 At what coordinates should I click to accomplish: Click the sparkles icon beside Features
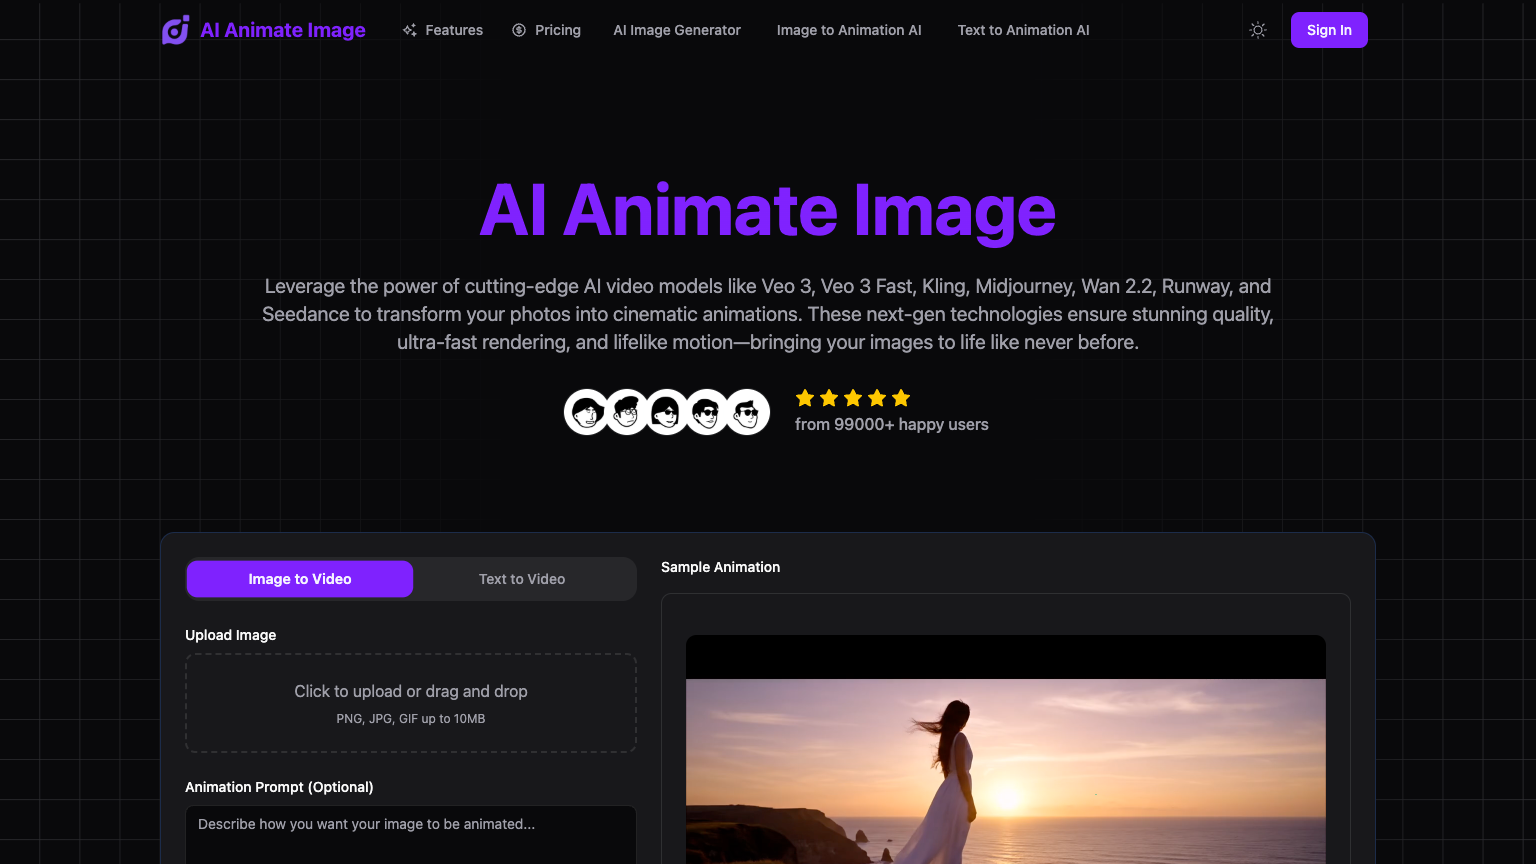pyautogui.click(x=409, y=30)
